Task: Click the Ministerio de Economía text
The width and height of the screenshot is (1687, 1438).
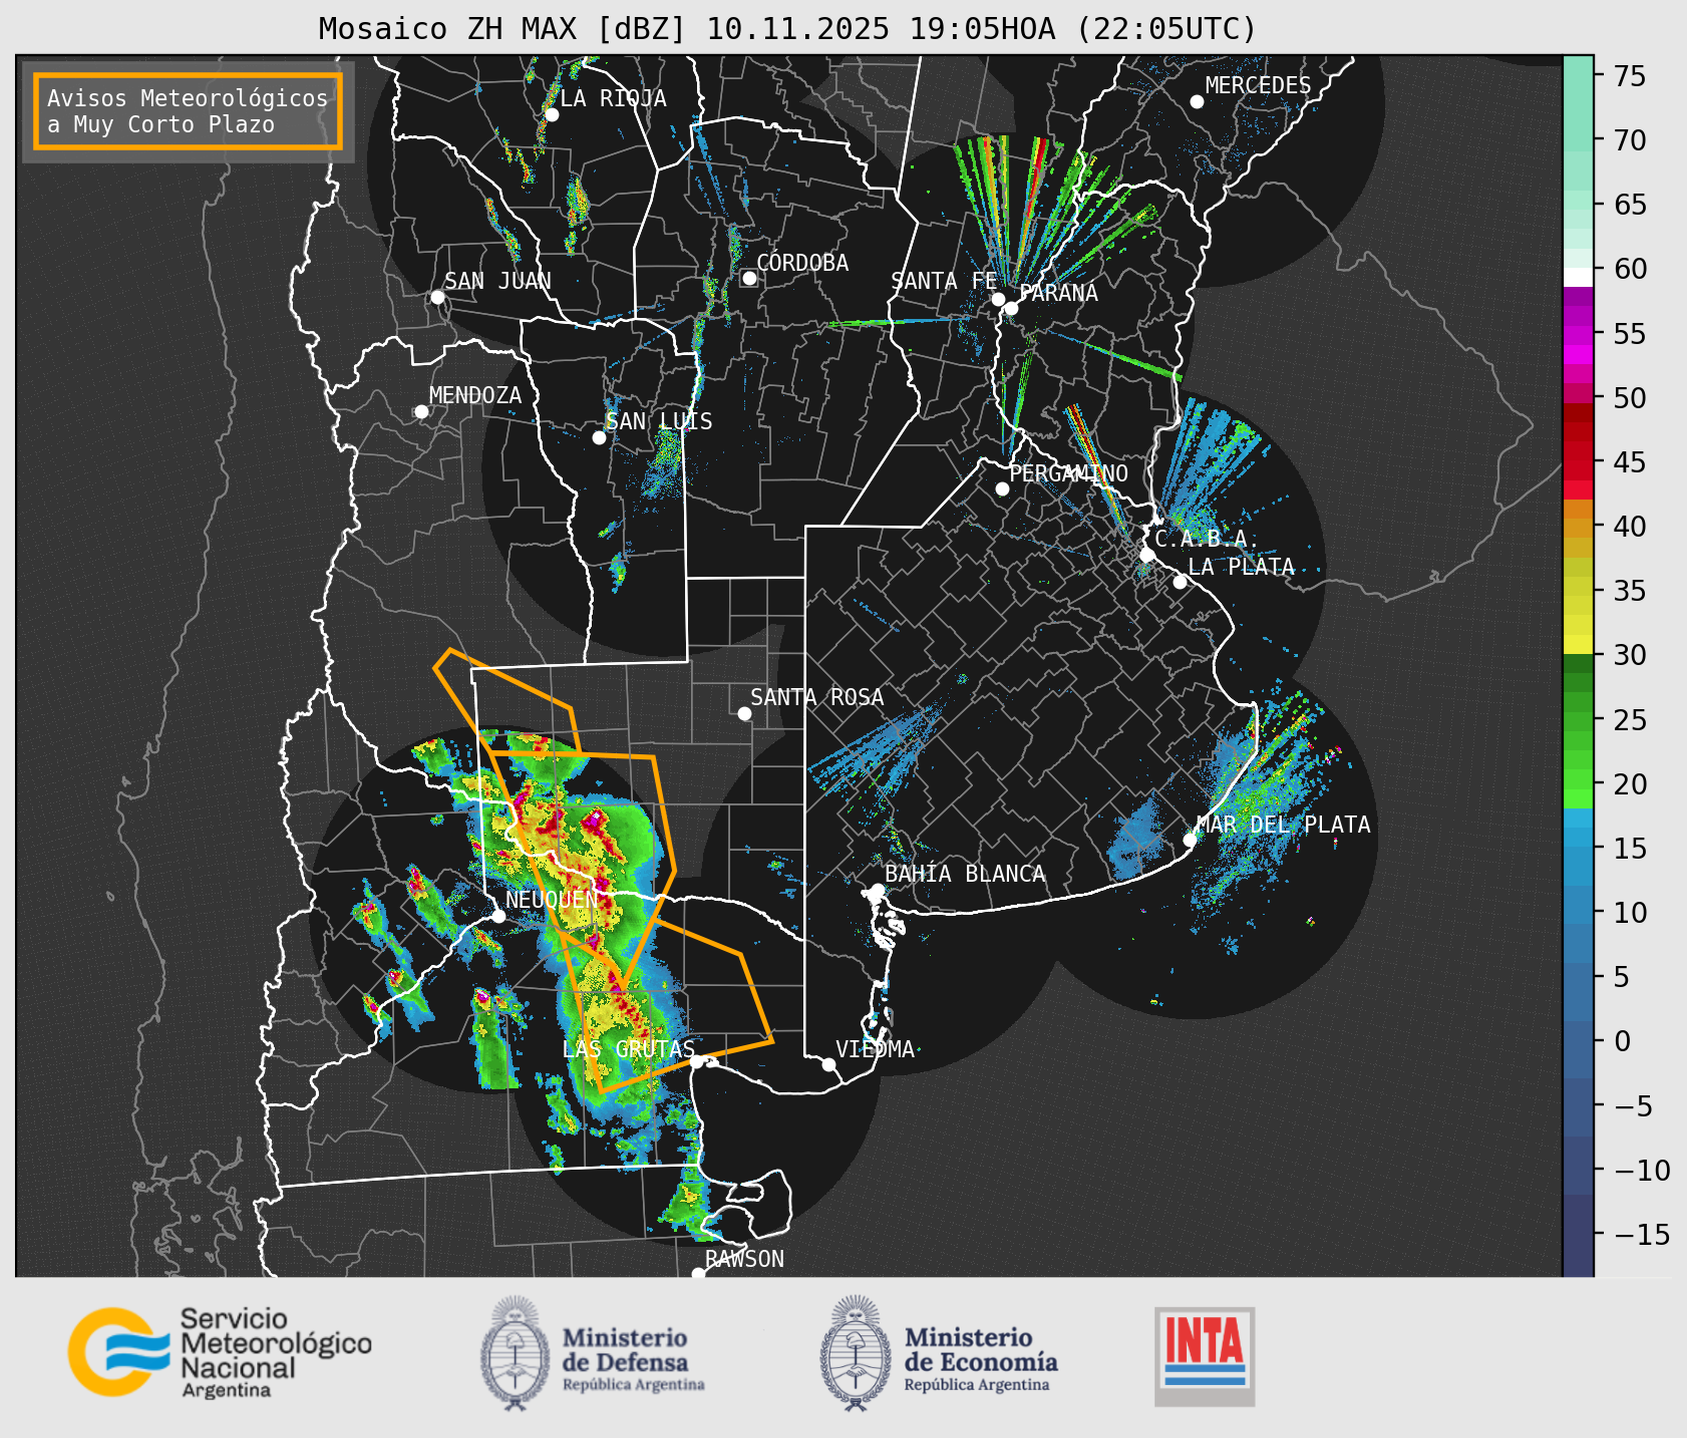Action: tap(981, 1358)
